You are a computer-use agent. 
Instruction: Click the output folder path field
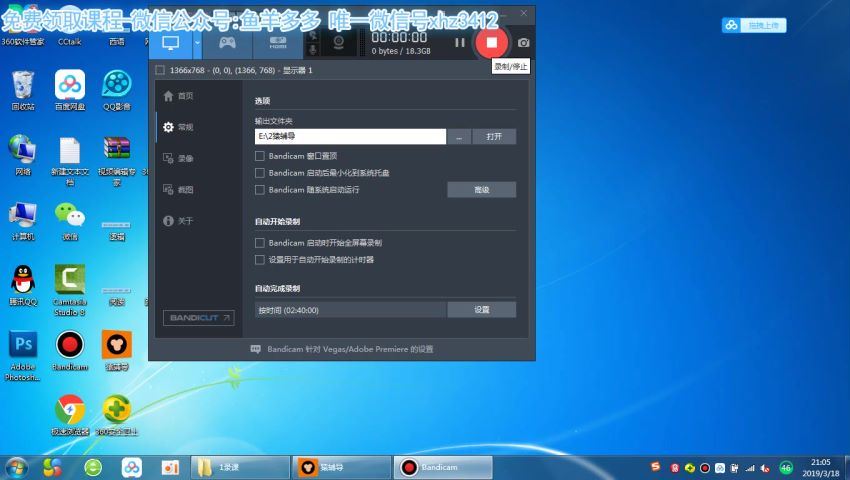coord(350,136)
